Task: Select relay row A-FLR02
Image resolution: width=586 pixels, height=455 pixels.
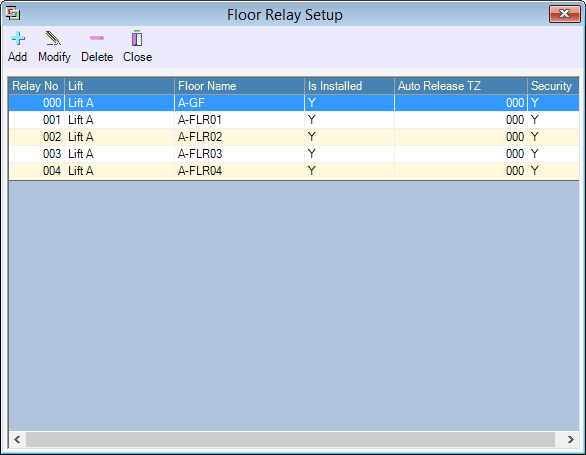Action: [x=294, y=137]
